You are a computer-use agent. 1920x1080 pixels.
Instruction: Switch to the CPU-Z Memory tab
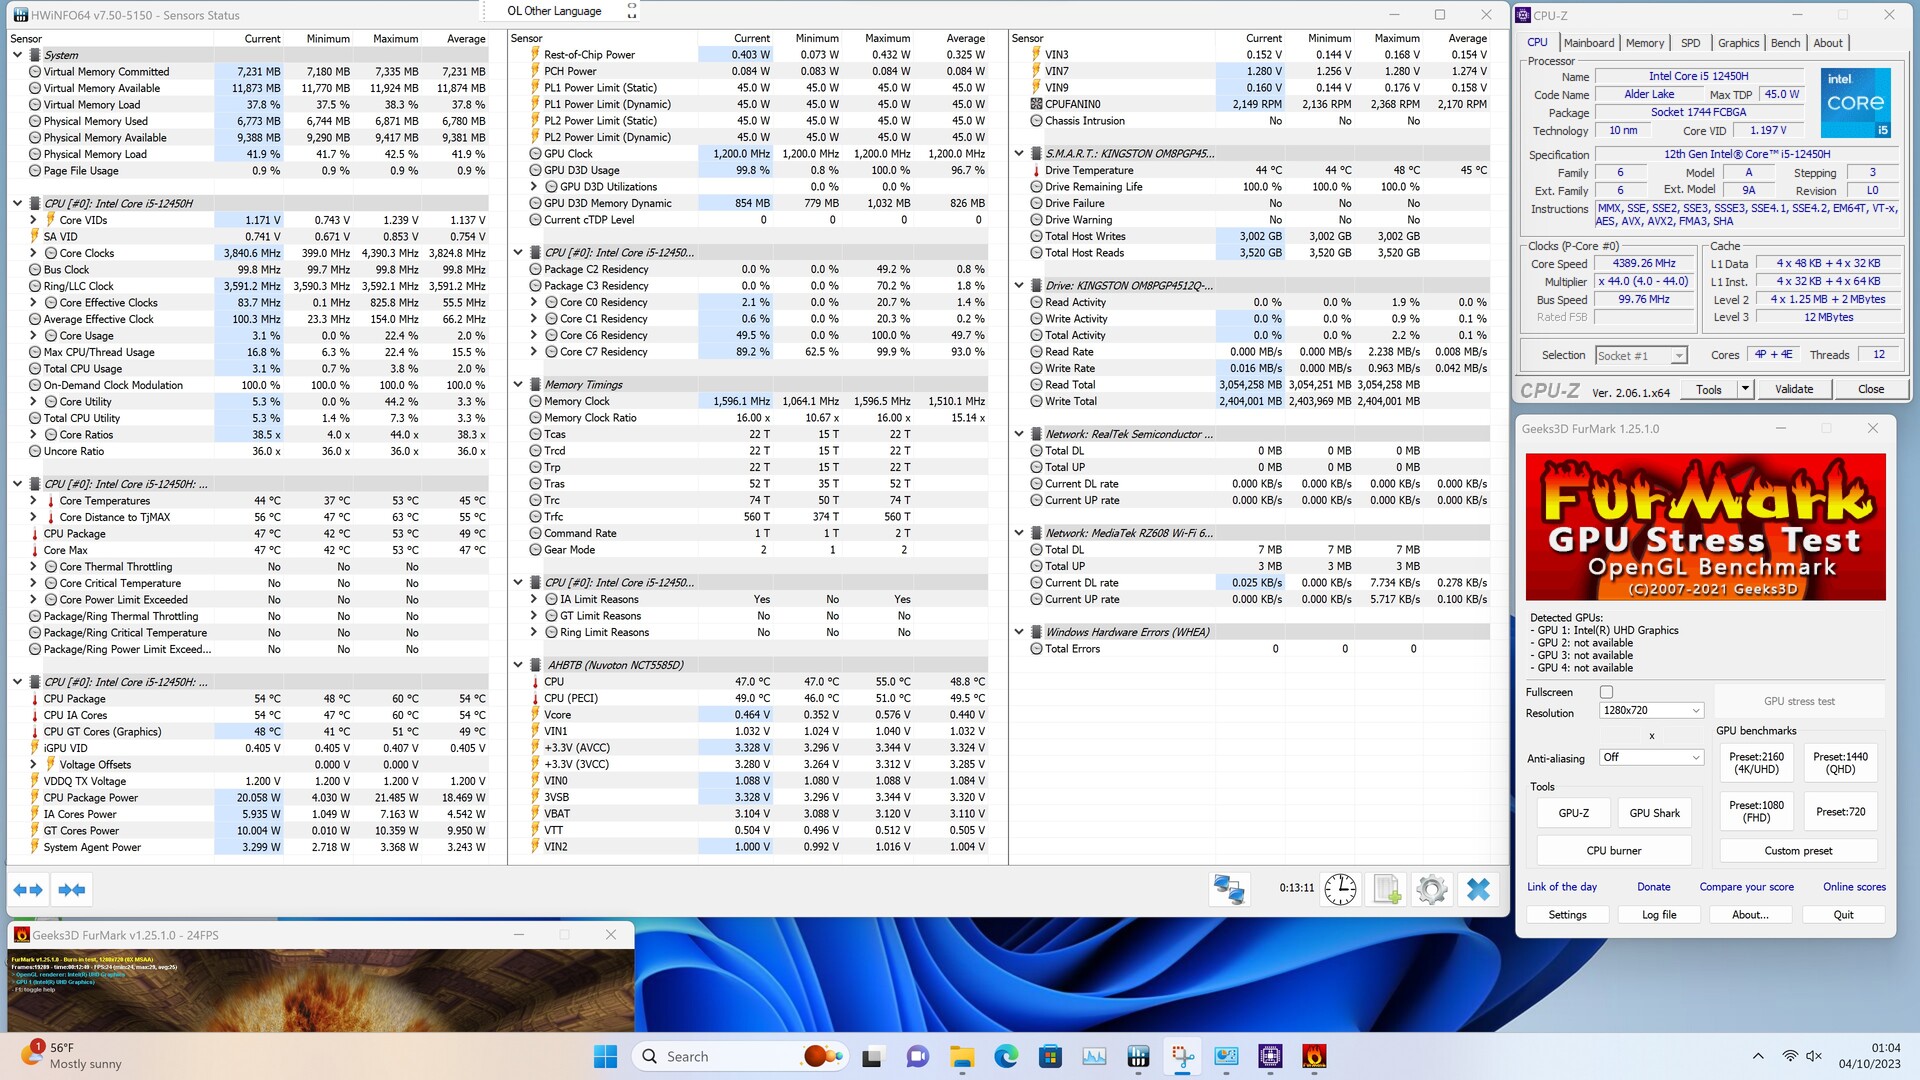[1644, 43]
